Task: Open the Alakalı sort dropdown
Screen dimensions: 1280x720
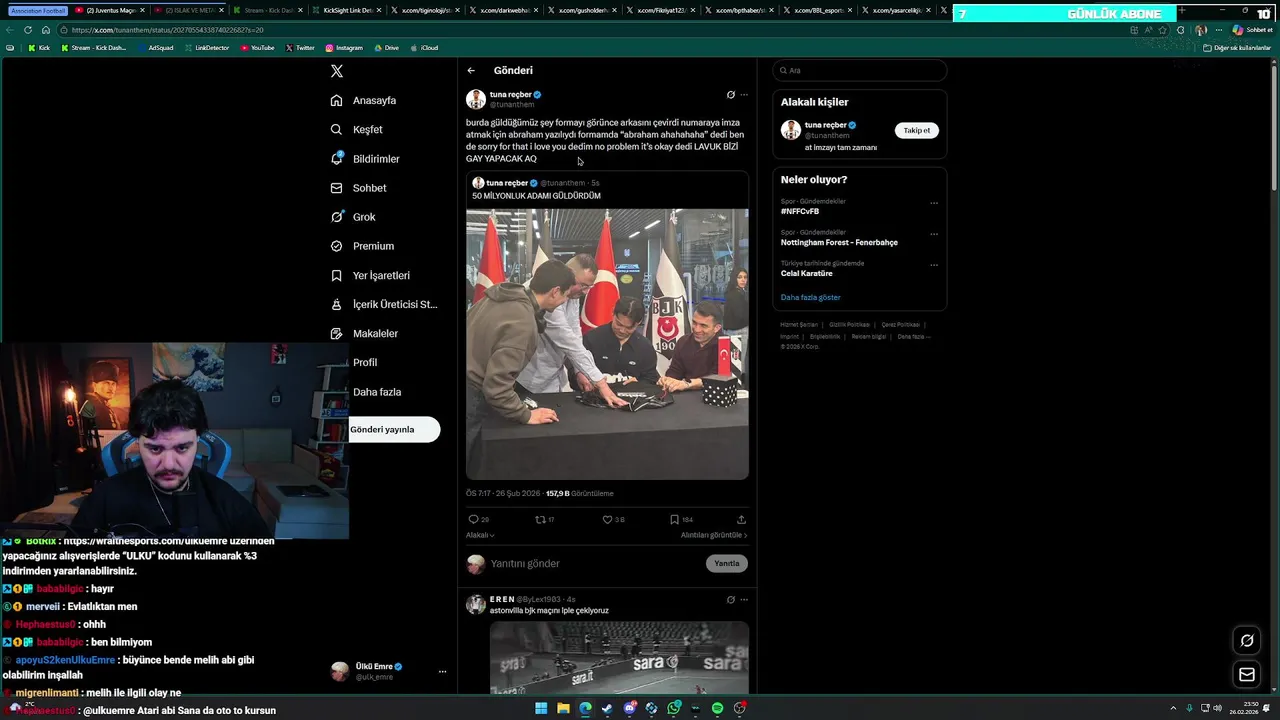Action: 480,535
